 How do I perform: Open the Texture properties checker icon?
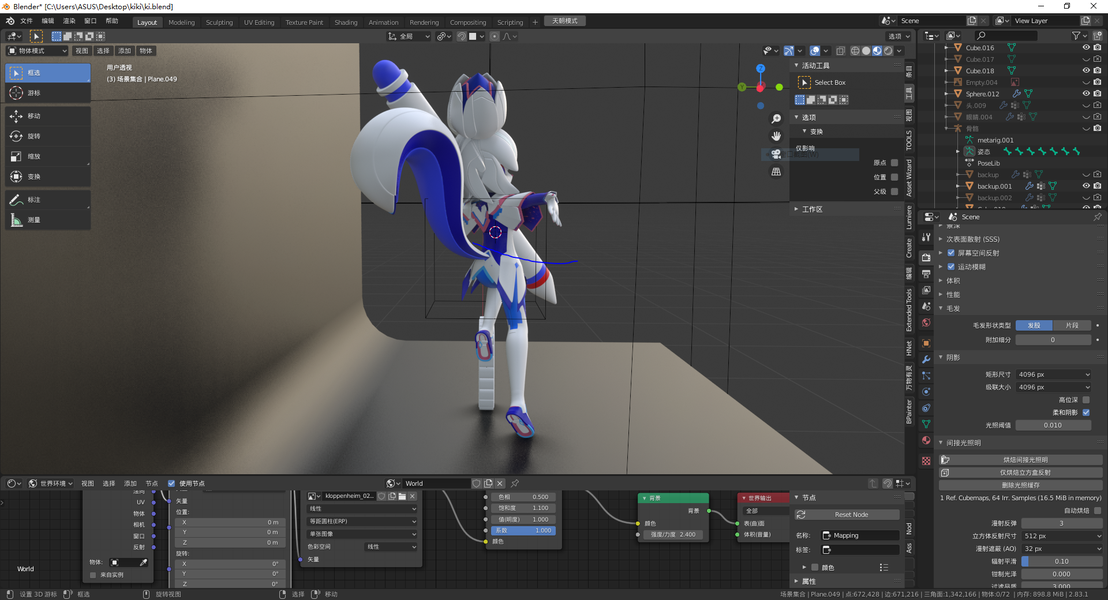tap(926, 460)
